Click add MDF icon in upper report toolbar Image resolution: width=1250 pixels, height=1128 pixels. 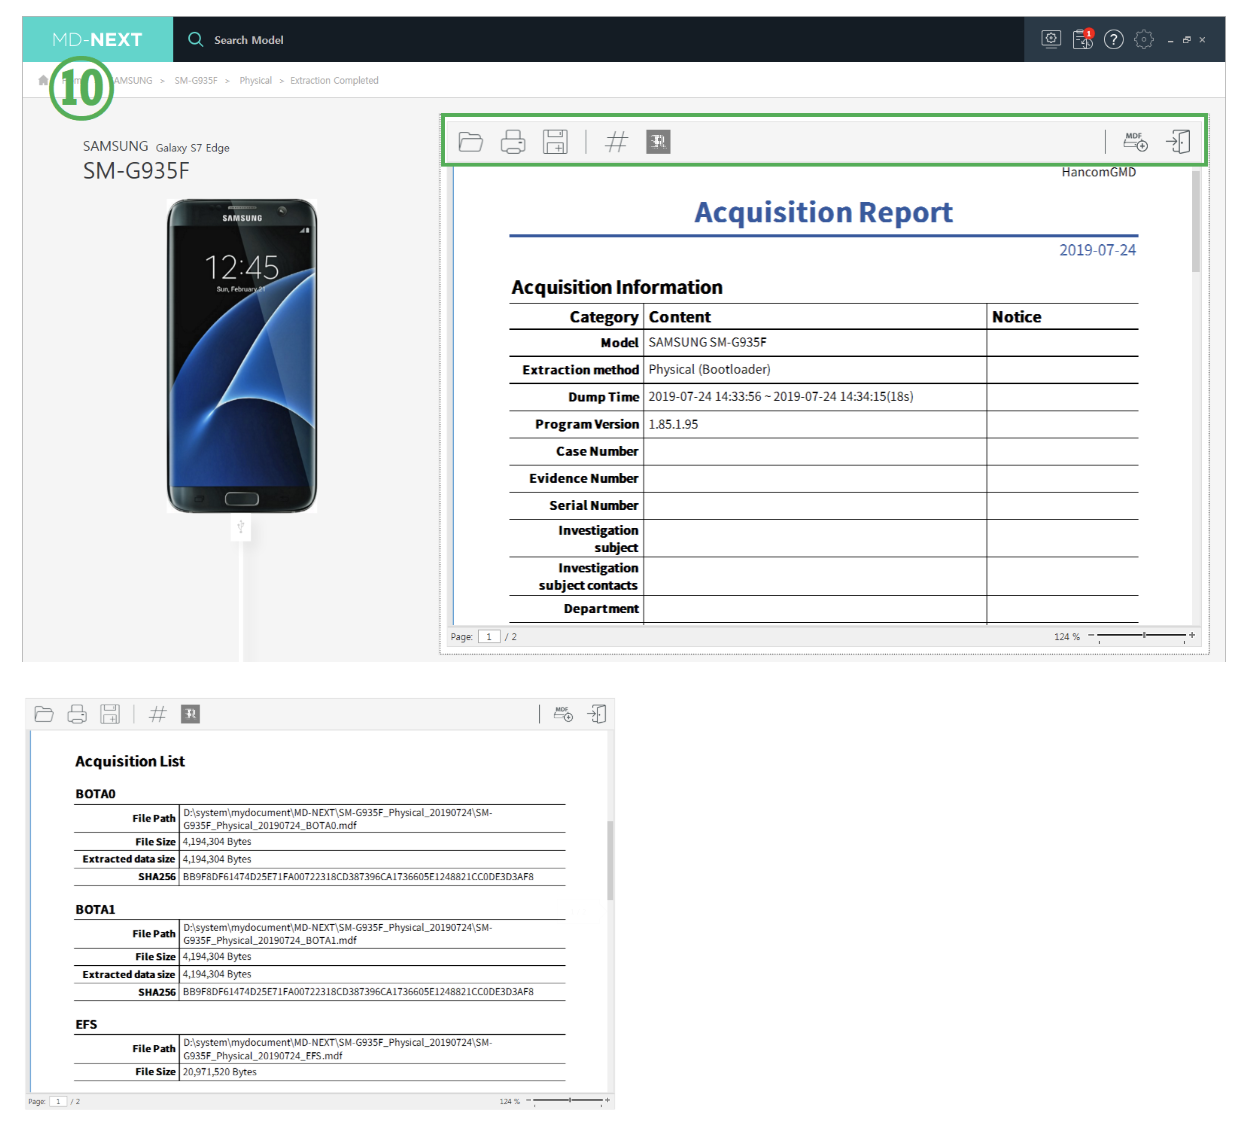1135,142
